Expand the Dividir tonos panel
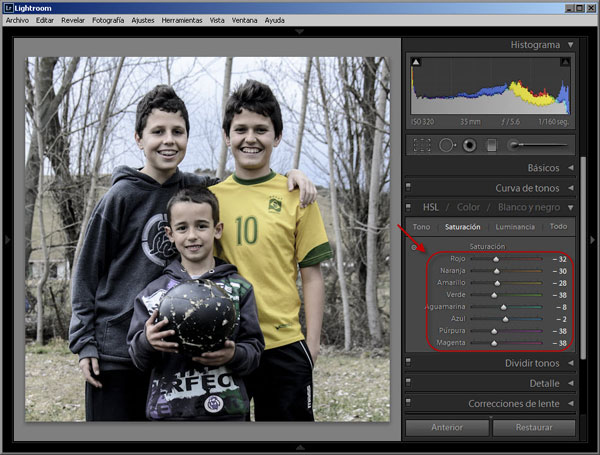The image size is (600, 455). click(x=571, y=363)
